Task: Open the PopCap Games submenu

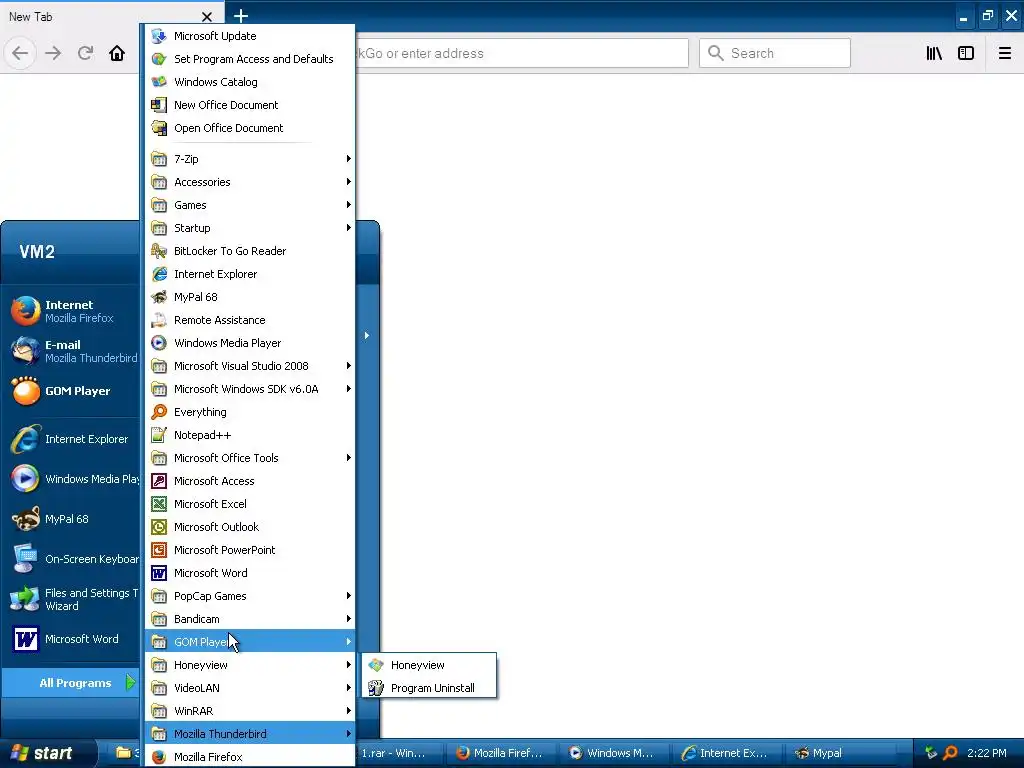Action: coord(249,596)
